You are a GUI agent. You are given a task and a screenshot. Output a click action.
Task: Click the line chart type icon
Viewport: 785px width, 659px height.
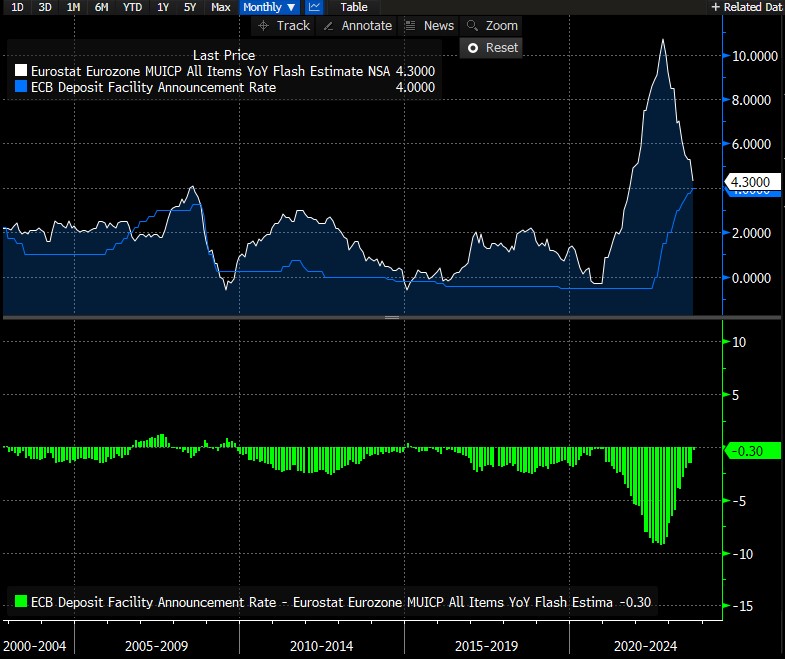314,7
